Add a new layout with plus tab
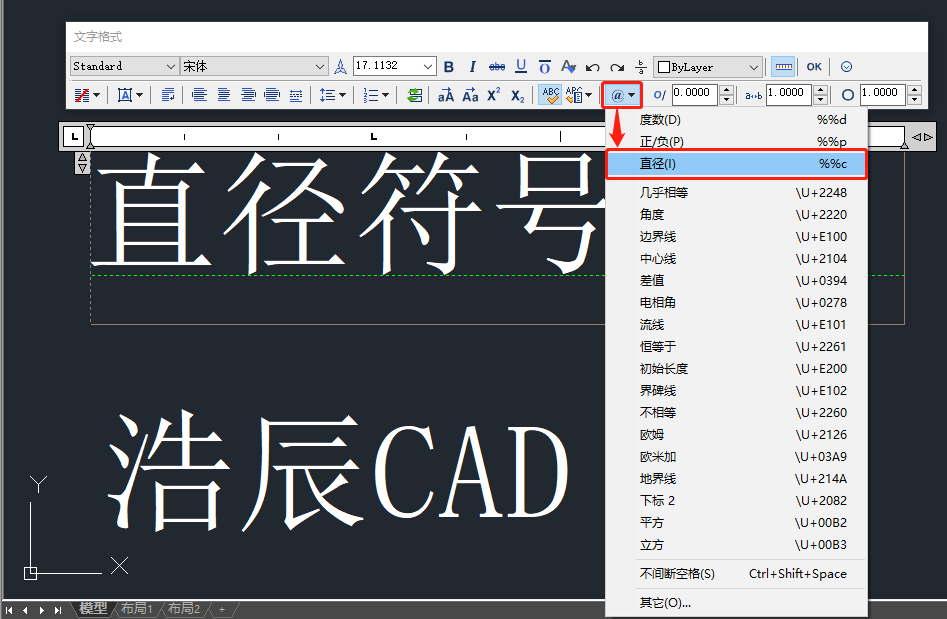 (x=222, y=609)
